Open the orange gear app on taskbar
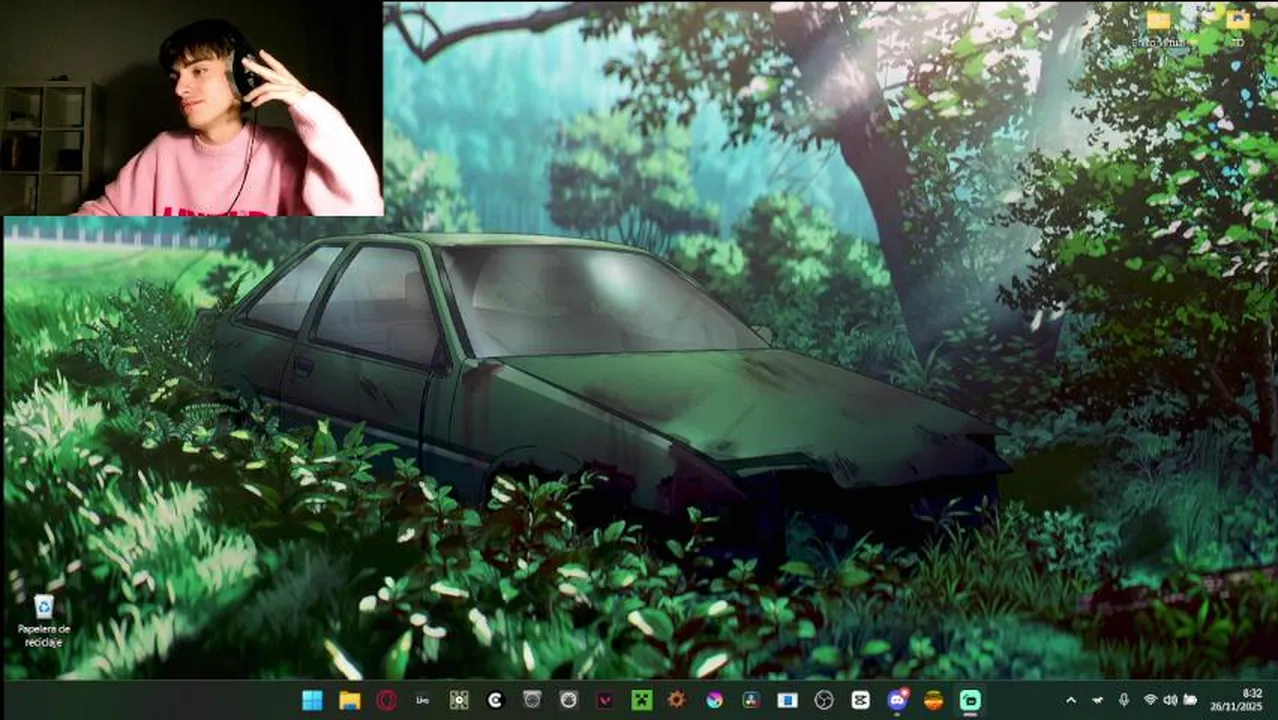This screenshot has width=1278, height=720. 678,700
